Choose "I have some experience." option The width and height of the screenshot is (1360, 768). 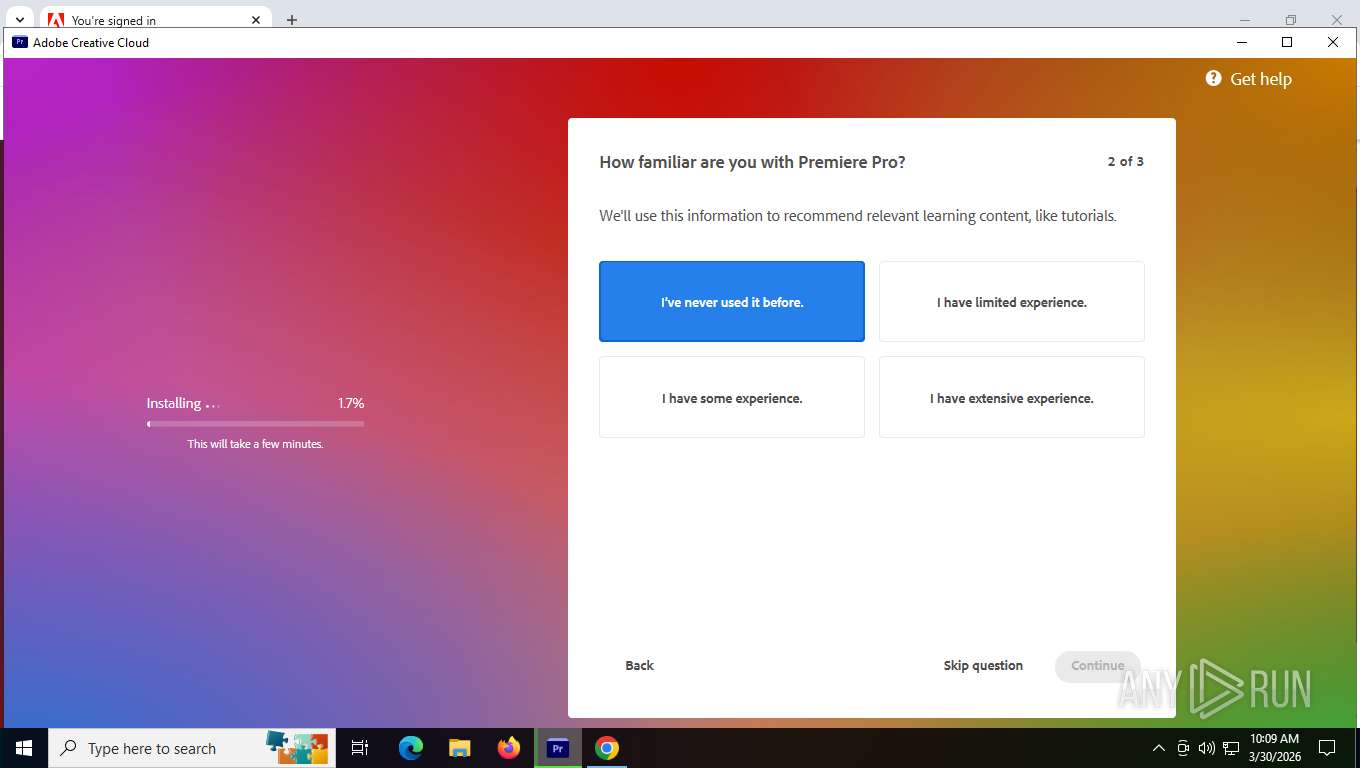pyautogui.click(x=732, y=398)
